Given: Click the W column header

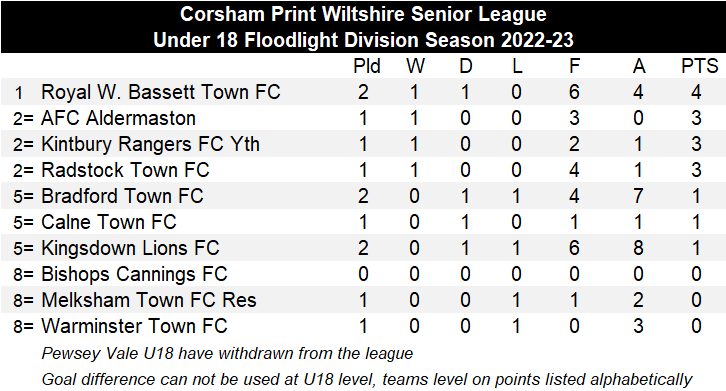Looking at the screenshot, I should coord(415,66).
